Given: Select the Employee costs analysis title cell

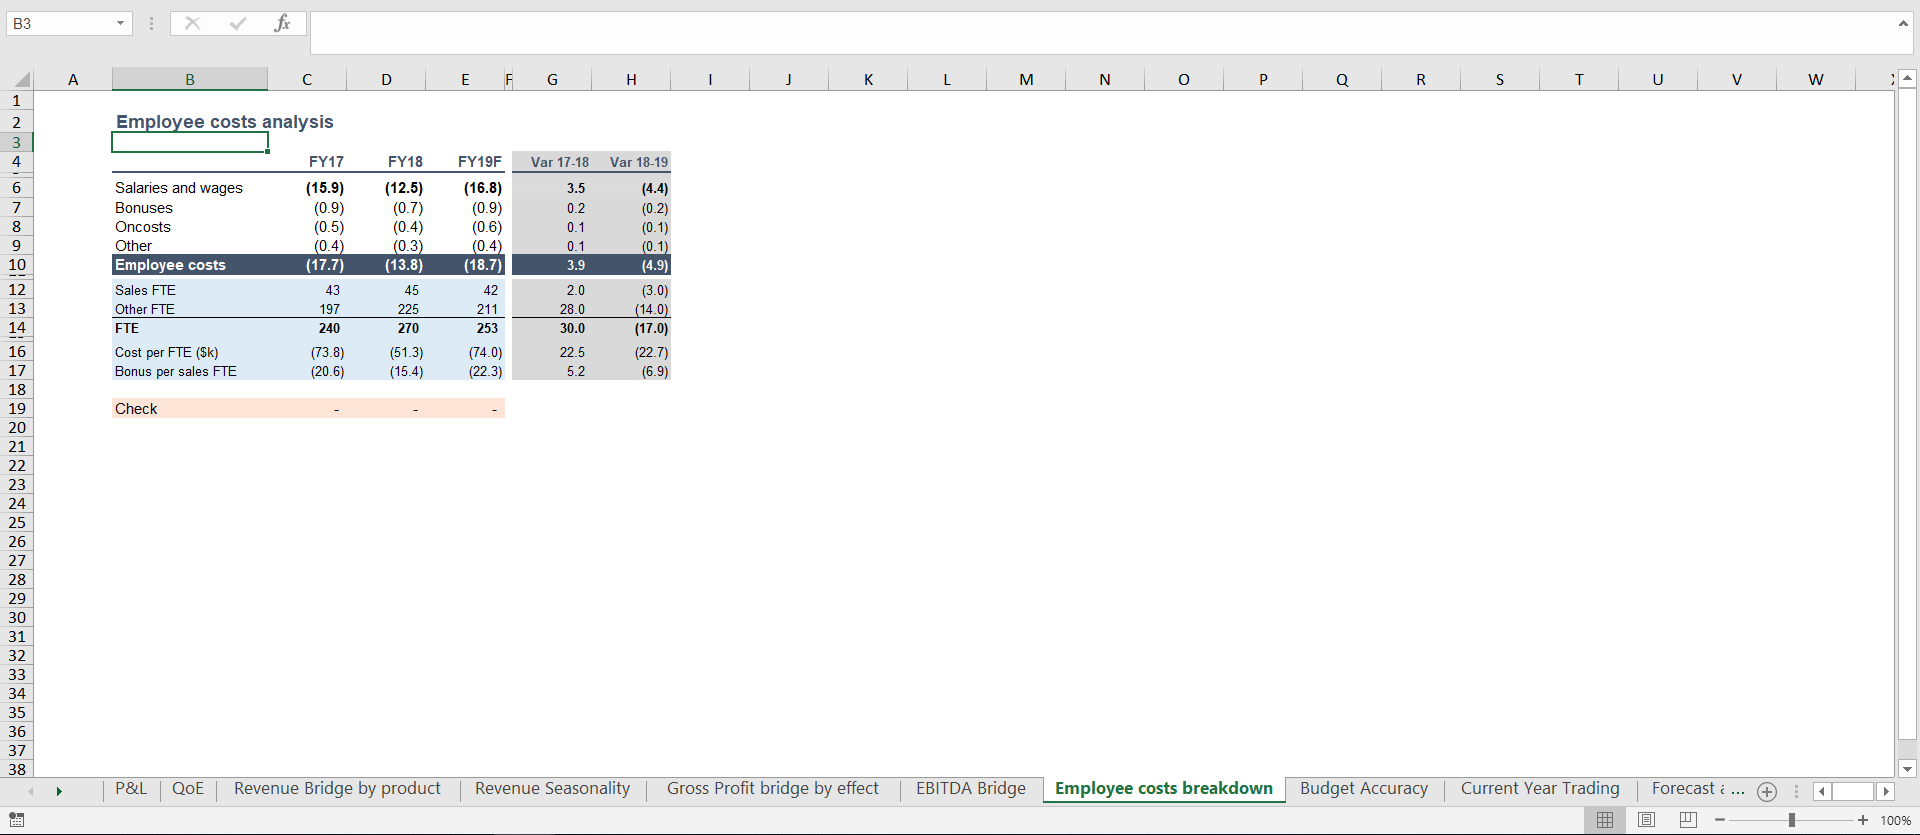Looking at the screenshot, I should pyautogui.click(x=225, y=122).
